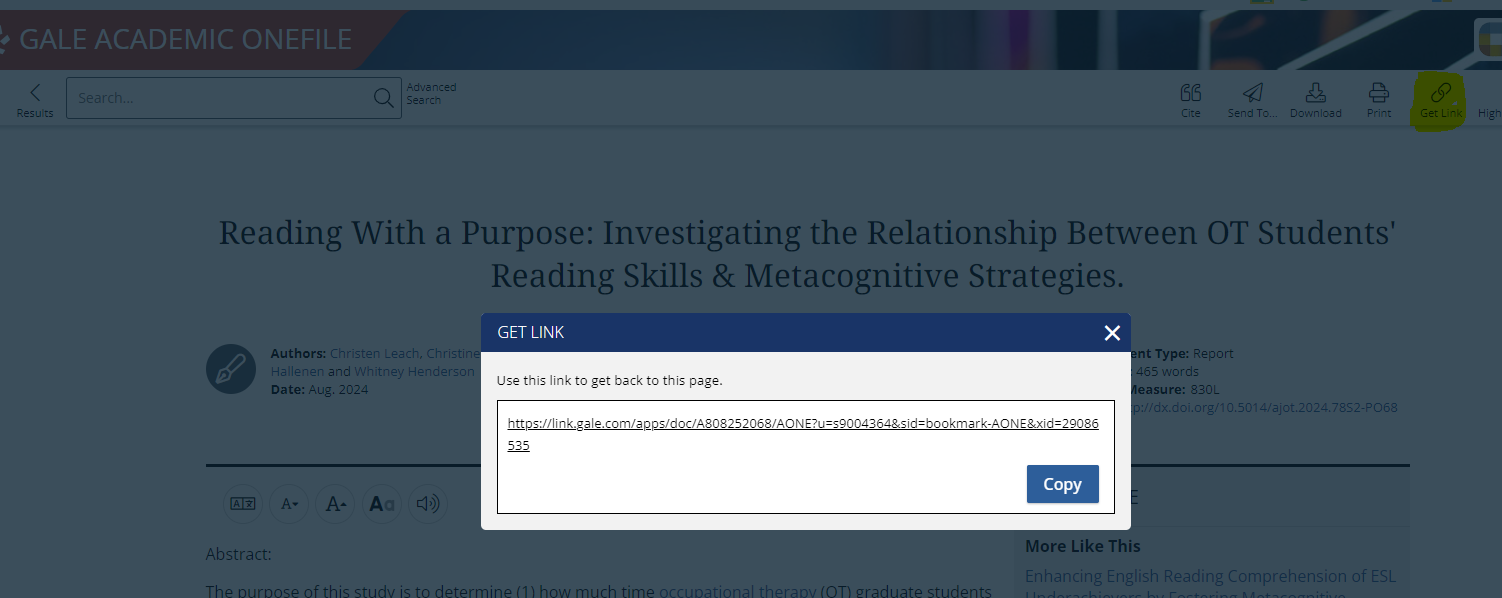Viewport: 1502px width, 598px height.
Task: Click the Copy button in the dialog
Action: click(1062, 484)
